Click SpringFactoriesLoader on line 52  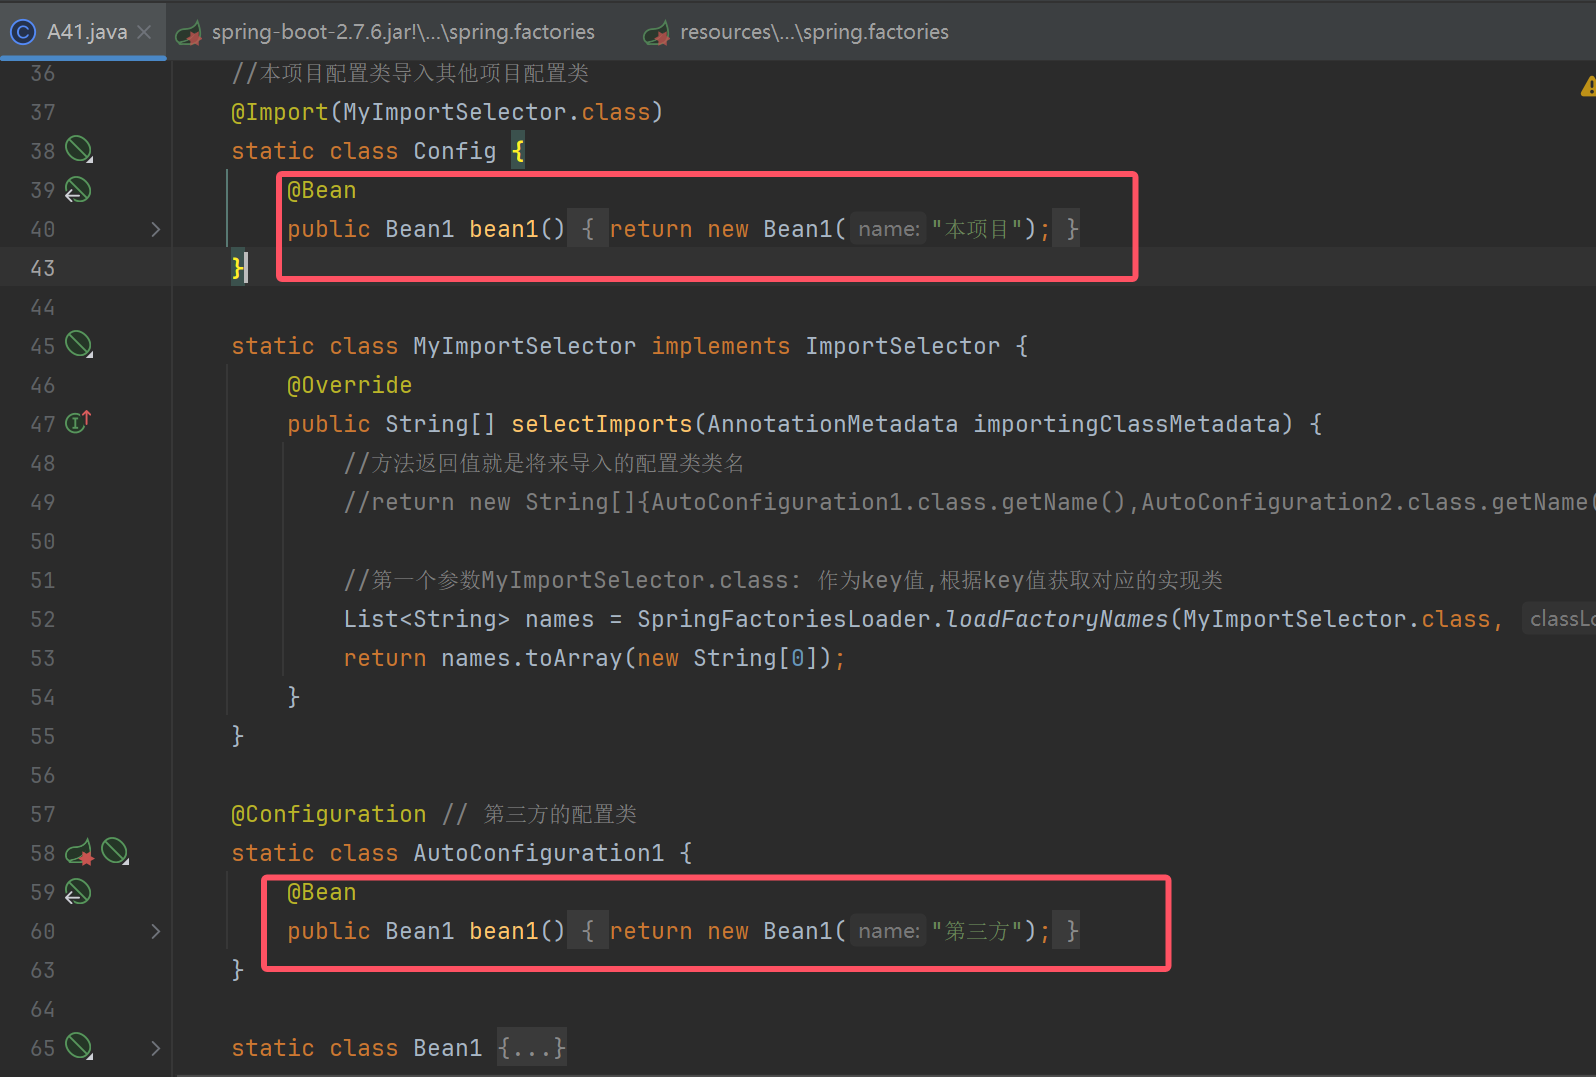784,619
